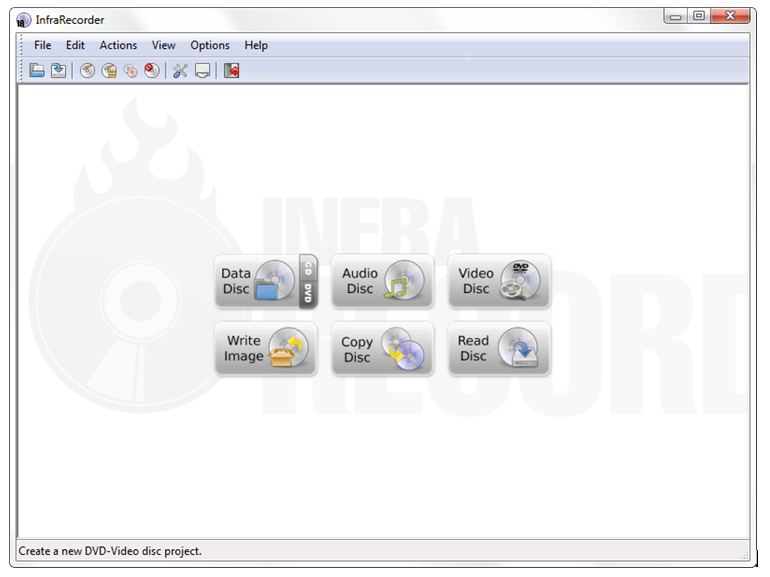Click the Exit red-arrow toolbar icon
Screen dimensions: 770x577
231,71
